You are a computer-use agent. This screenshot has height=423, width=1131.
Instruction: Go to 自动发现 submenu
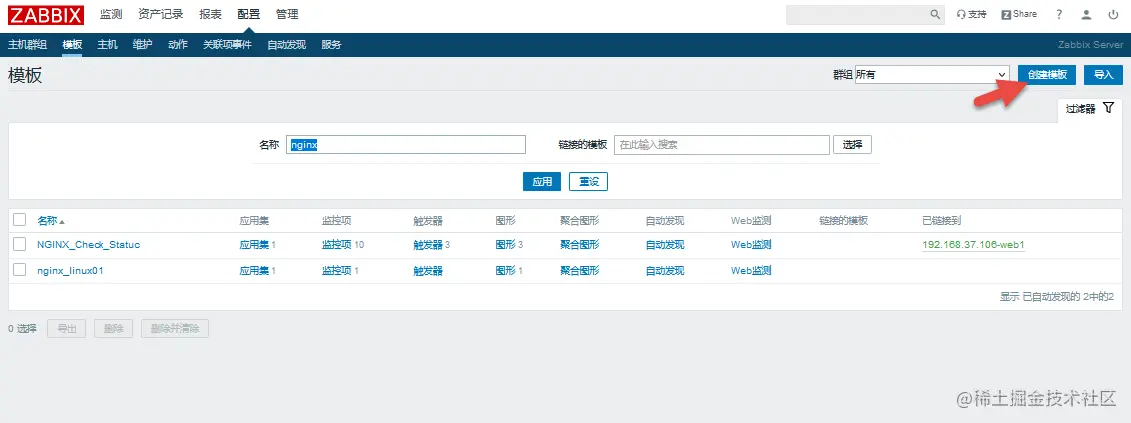click(x=286, y=45)
